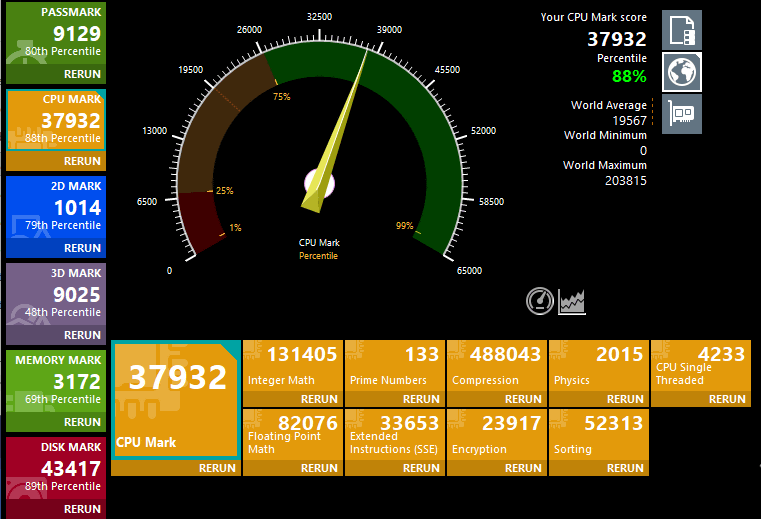Click the World Minimum 0 value
761x519 pixels.
[x=643, y=151]
